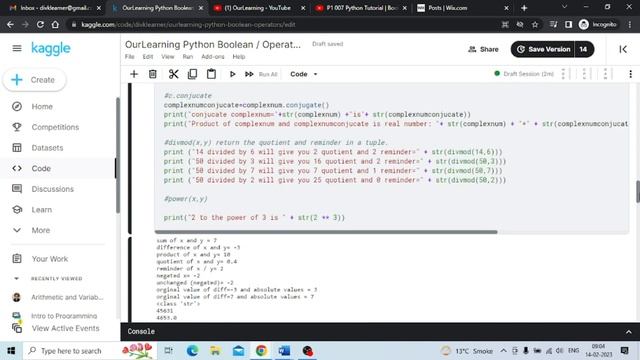Open recently viewed Arithmetic and Variab... notebook

coord(67,297)
